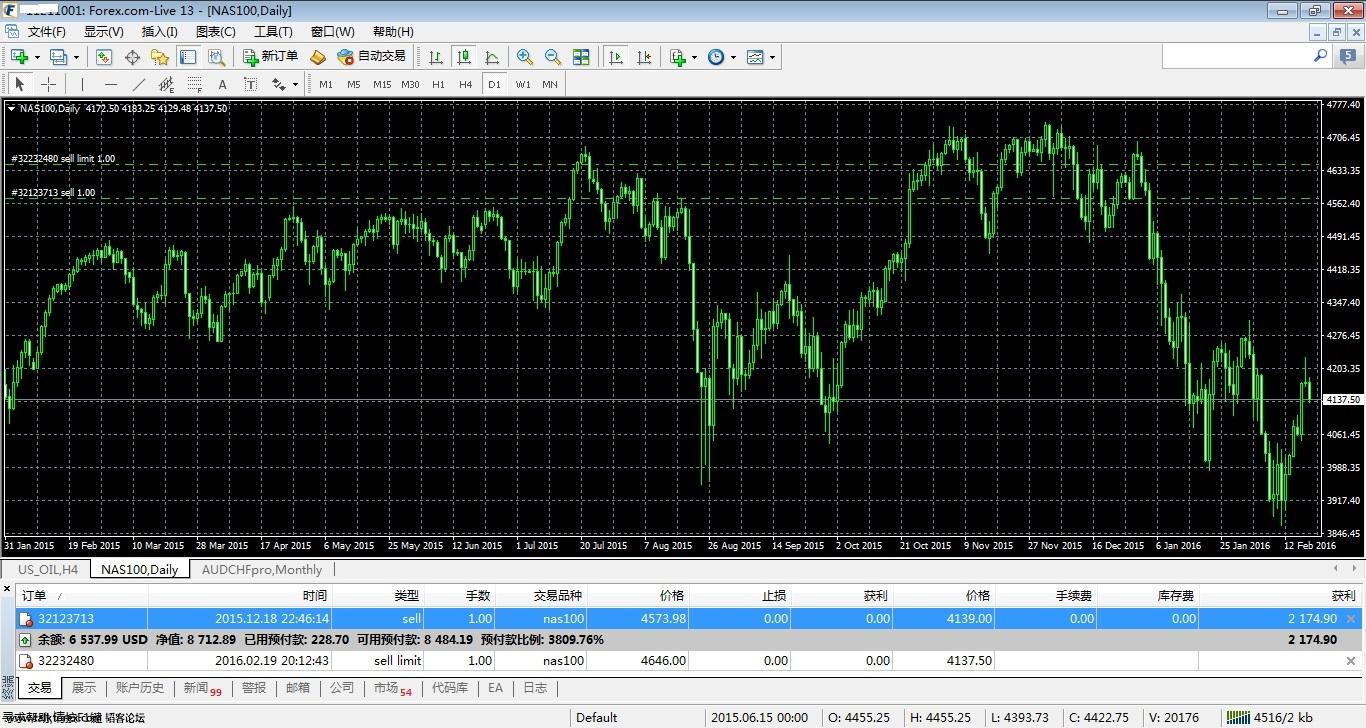Set timeframe to W1
This screenshot has width=1366, height=728.
click(x=523, y=84)
